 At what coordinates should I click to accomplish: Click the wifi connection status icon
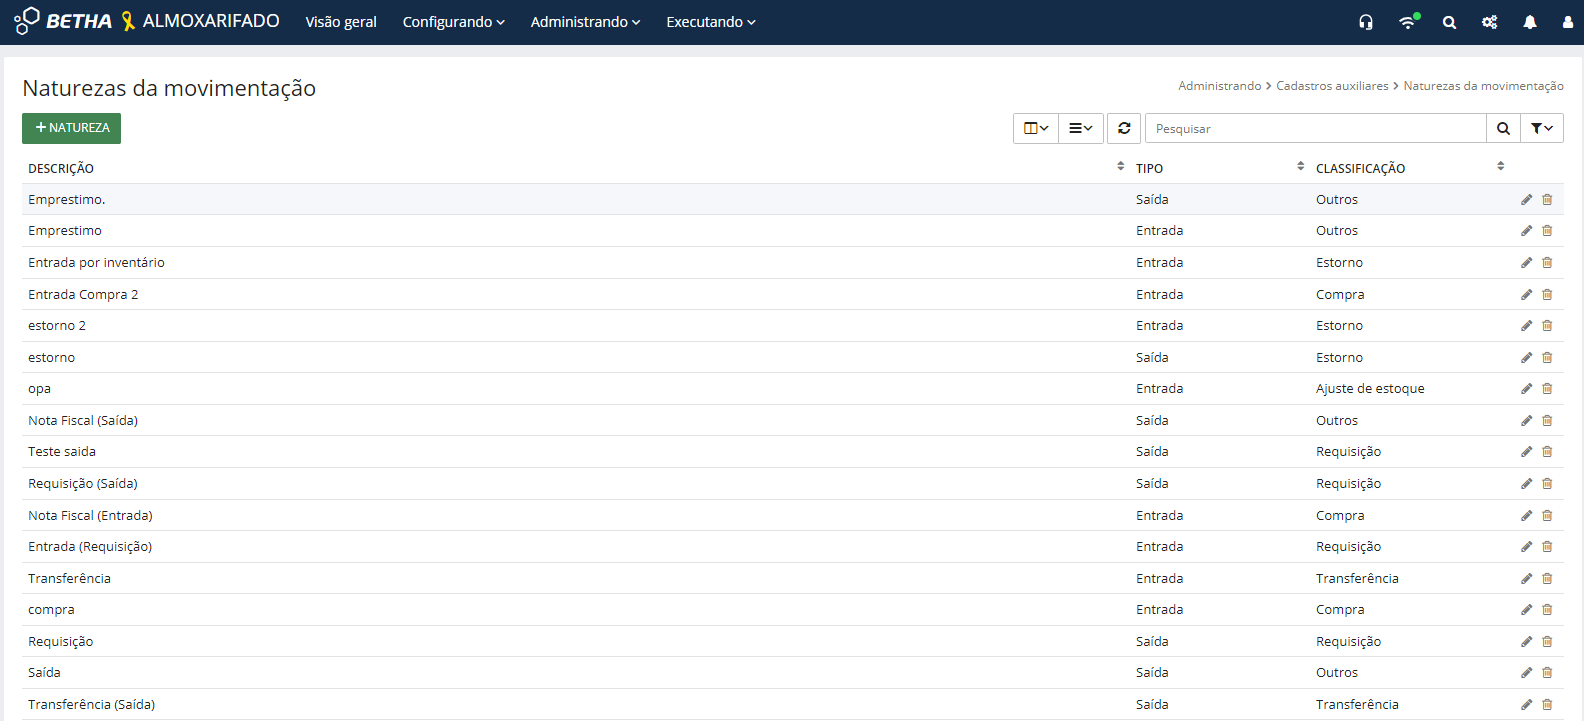tap(1408, 22)
